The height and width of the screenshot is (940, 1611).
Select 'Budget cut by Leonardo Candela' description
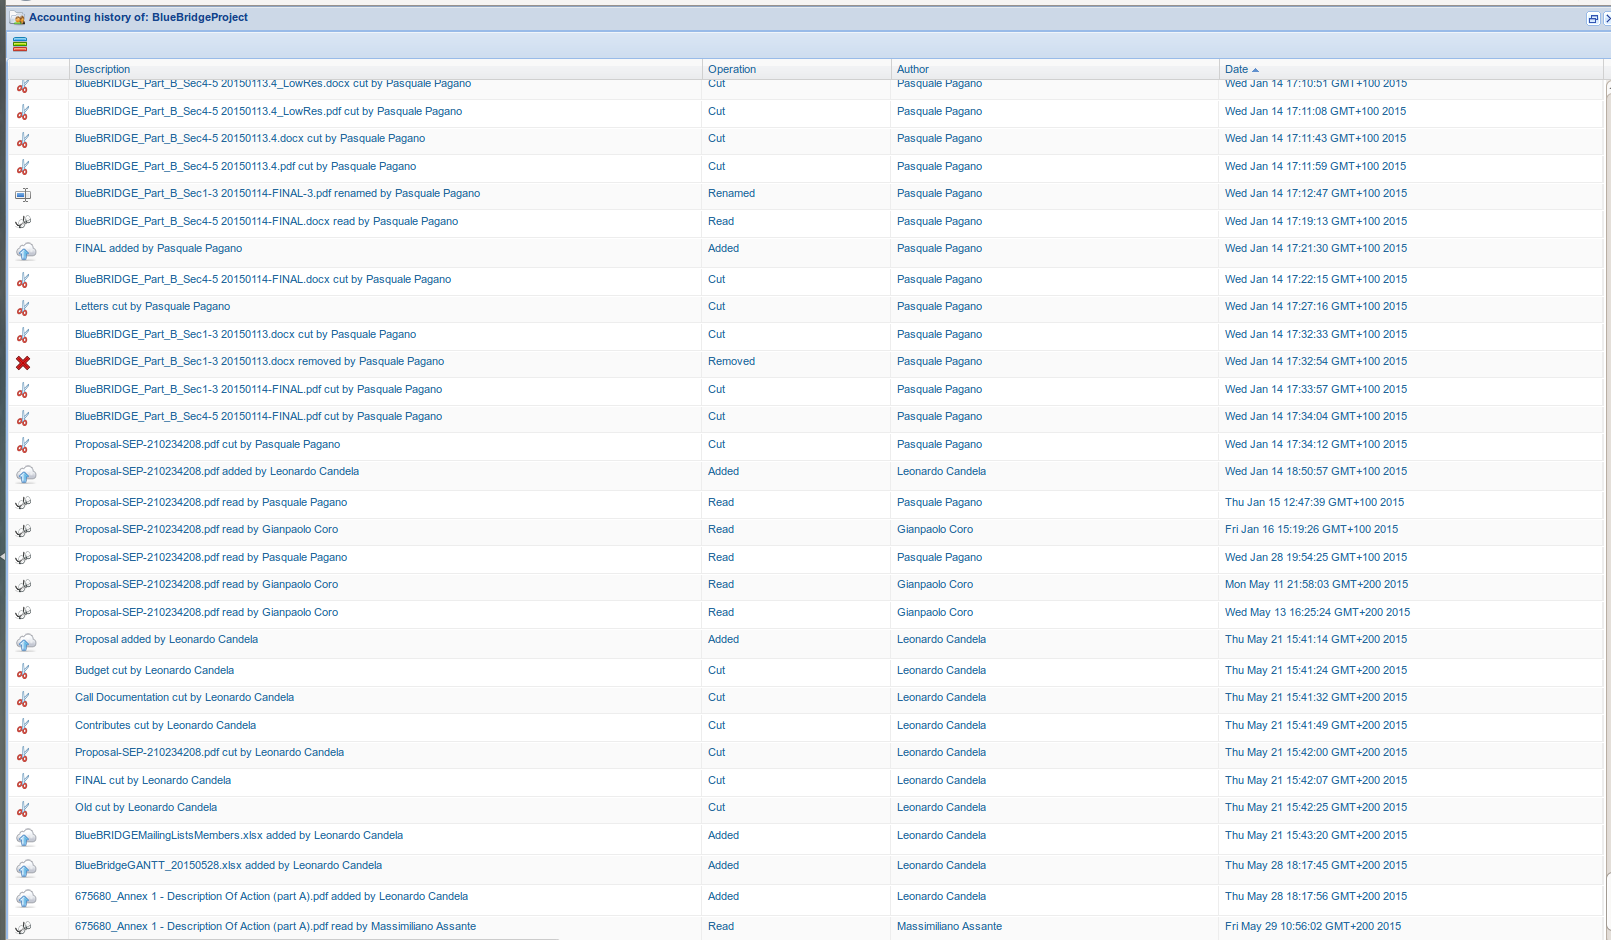click(154, 671)
